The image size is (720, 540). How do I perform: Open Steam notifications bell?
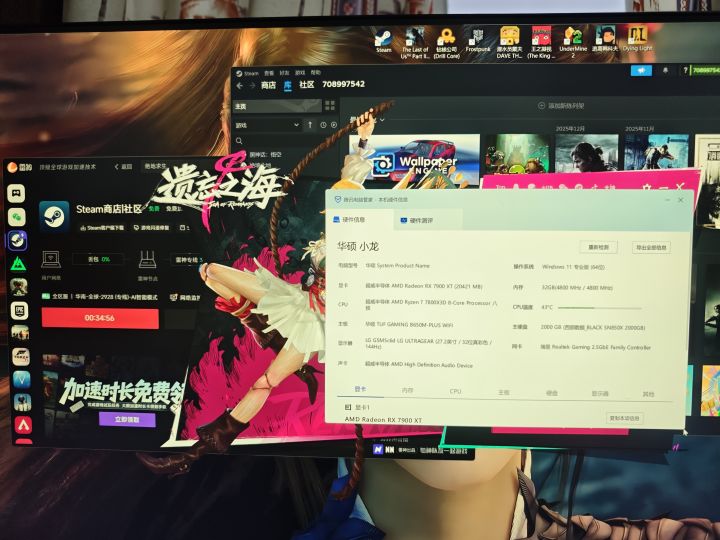pos(665,70)
